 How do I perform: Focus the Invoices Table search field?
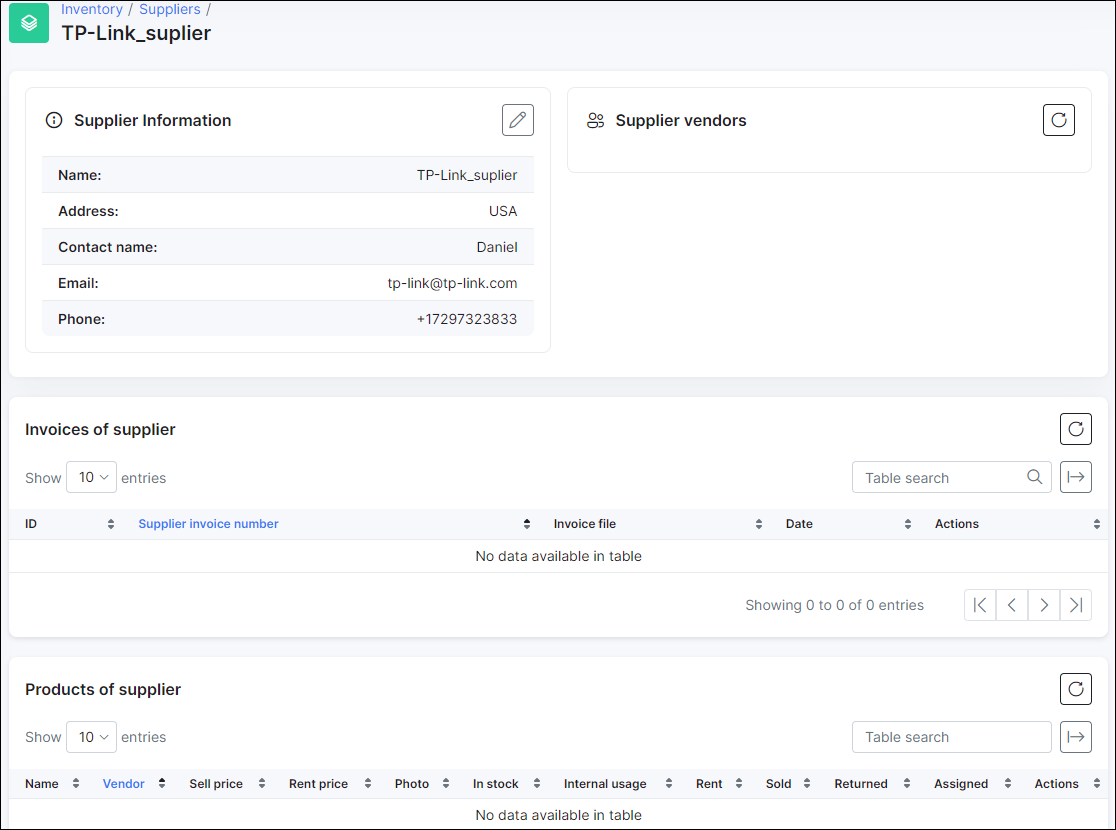point(951,477)
